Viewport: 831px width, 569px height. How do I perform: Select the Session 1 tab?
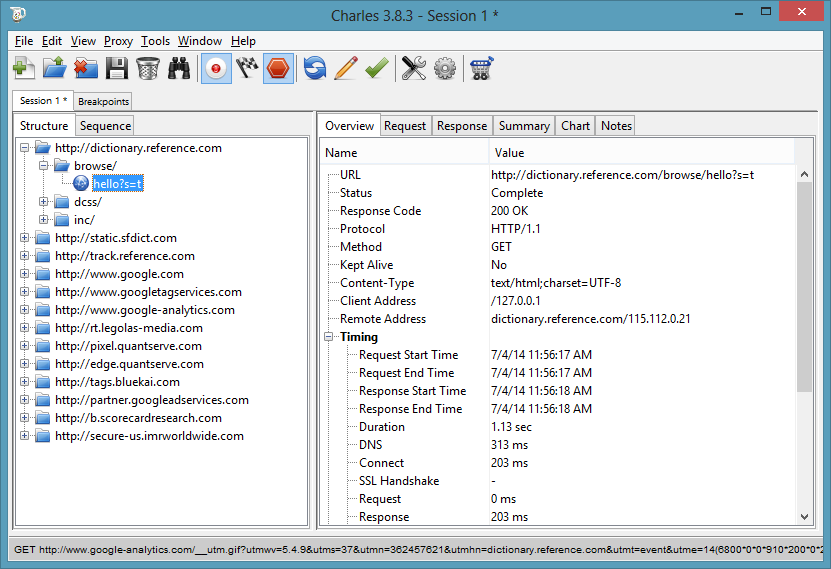point(43,101)
